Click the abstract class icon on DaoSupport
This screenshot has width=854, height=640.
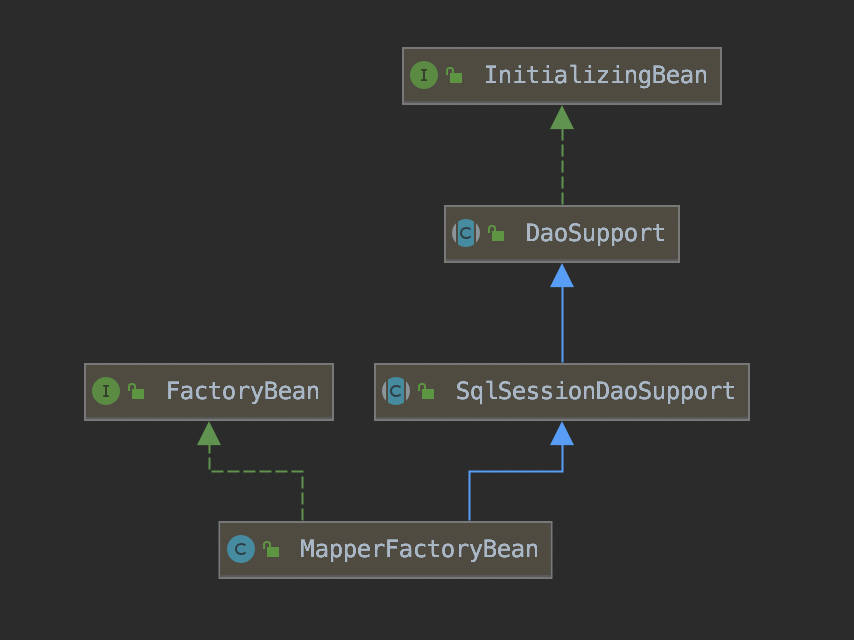(x=466, y=234)
